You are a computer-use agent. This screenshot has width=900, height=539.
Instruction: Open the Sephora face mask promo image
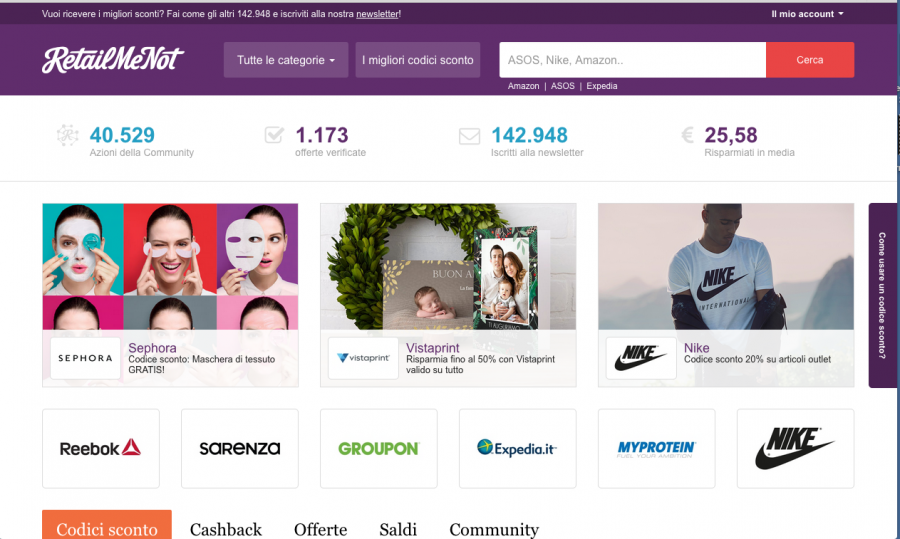click(170, 266)
